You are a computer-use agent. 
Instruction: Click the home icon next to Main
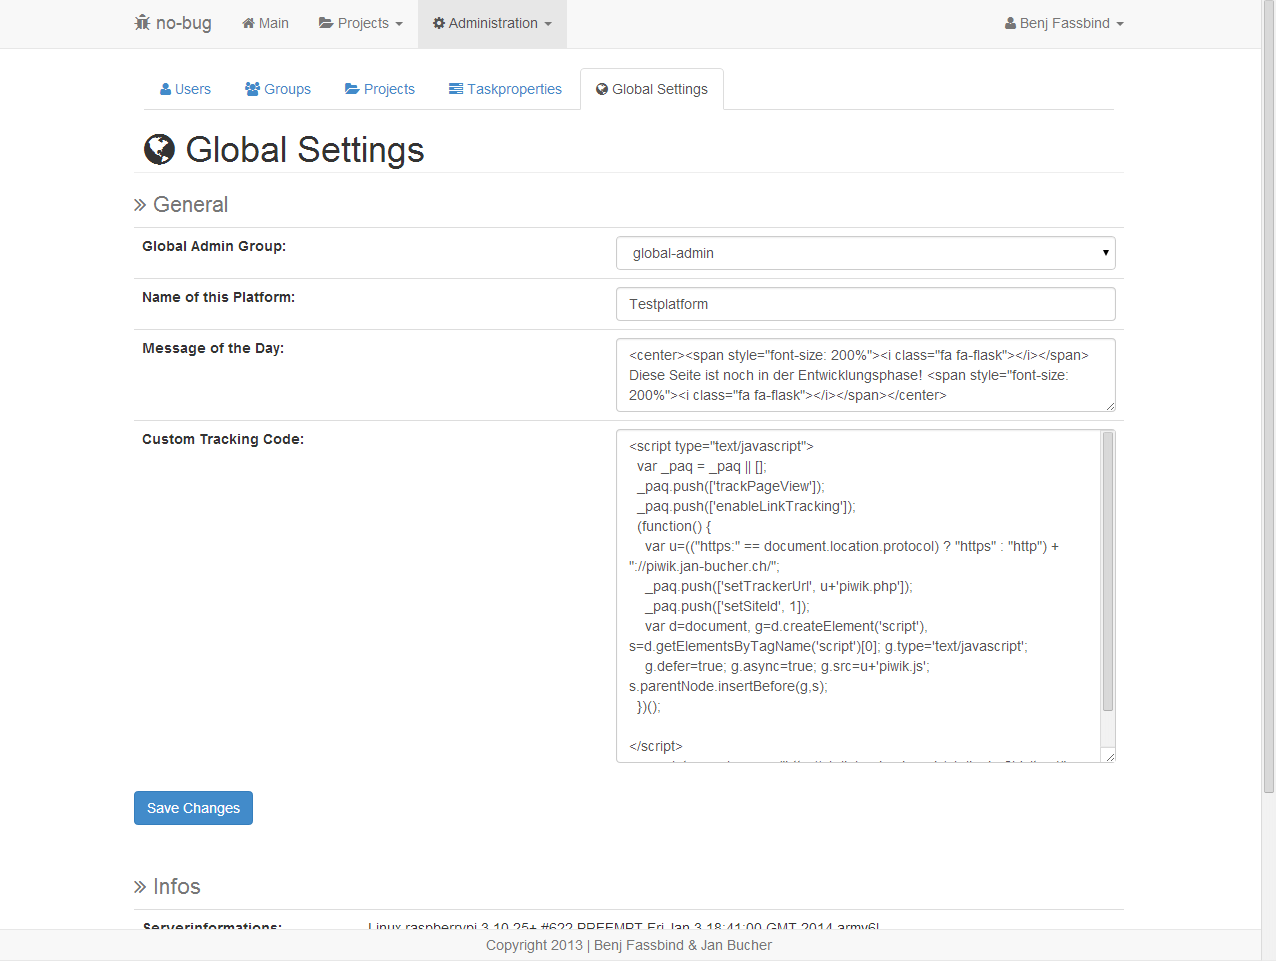(248, 23)
